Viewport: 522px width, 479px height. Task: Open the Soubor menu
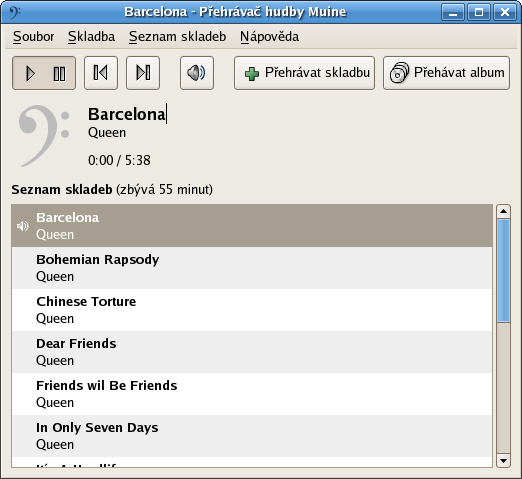coord(33,36)
